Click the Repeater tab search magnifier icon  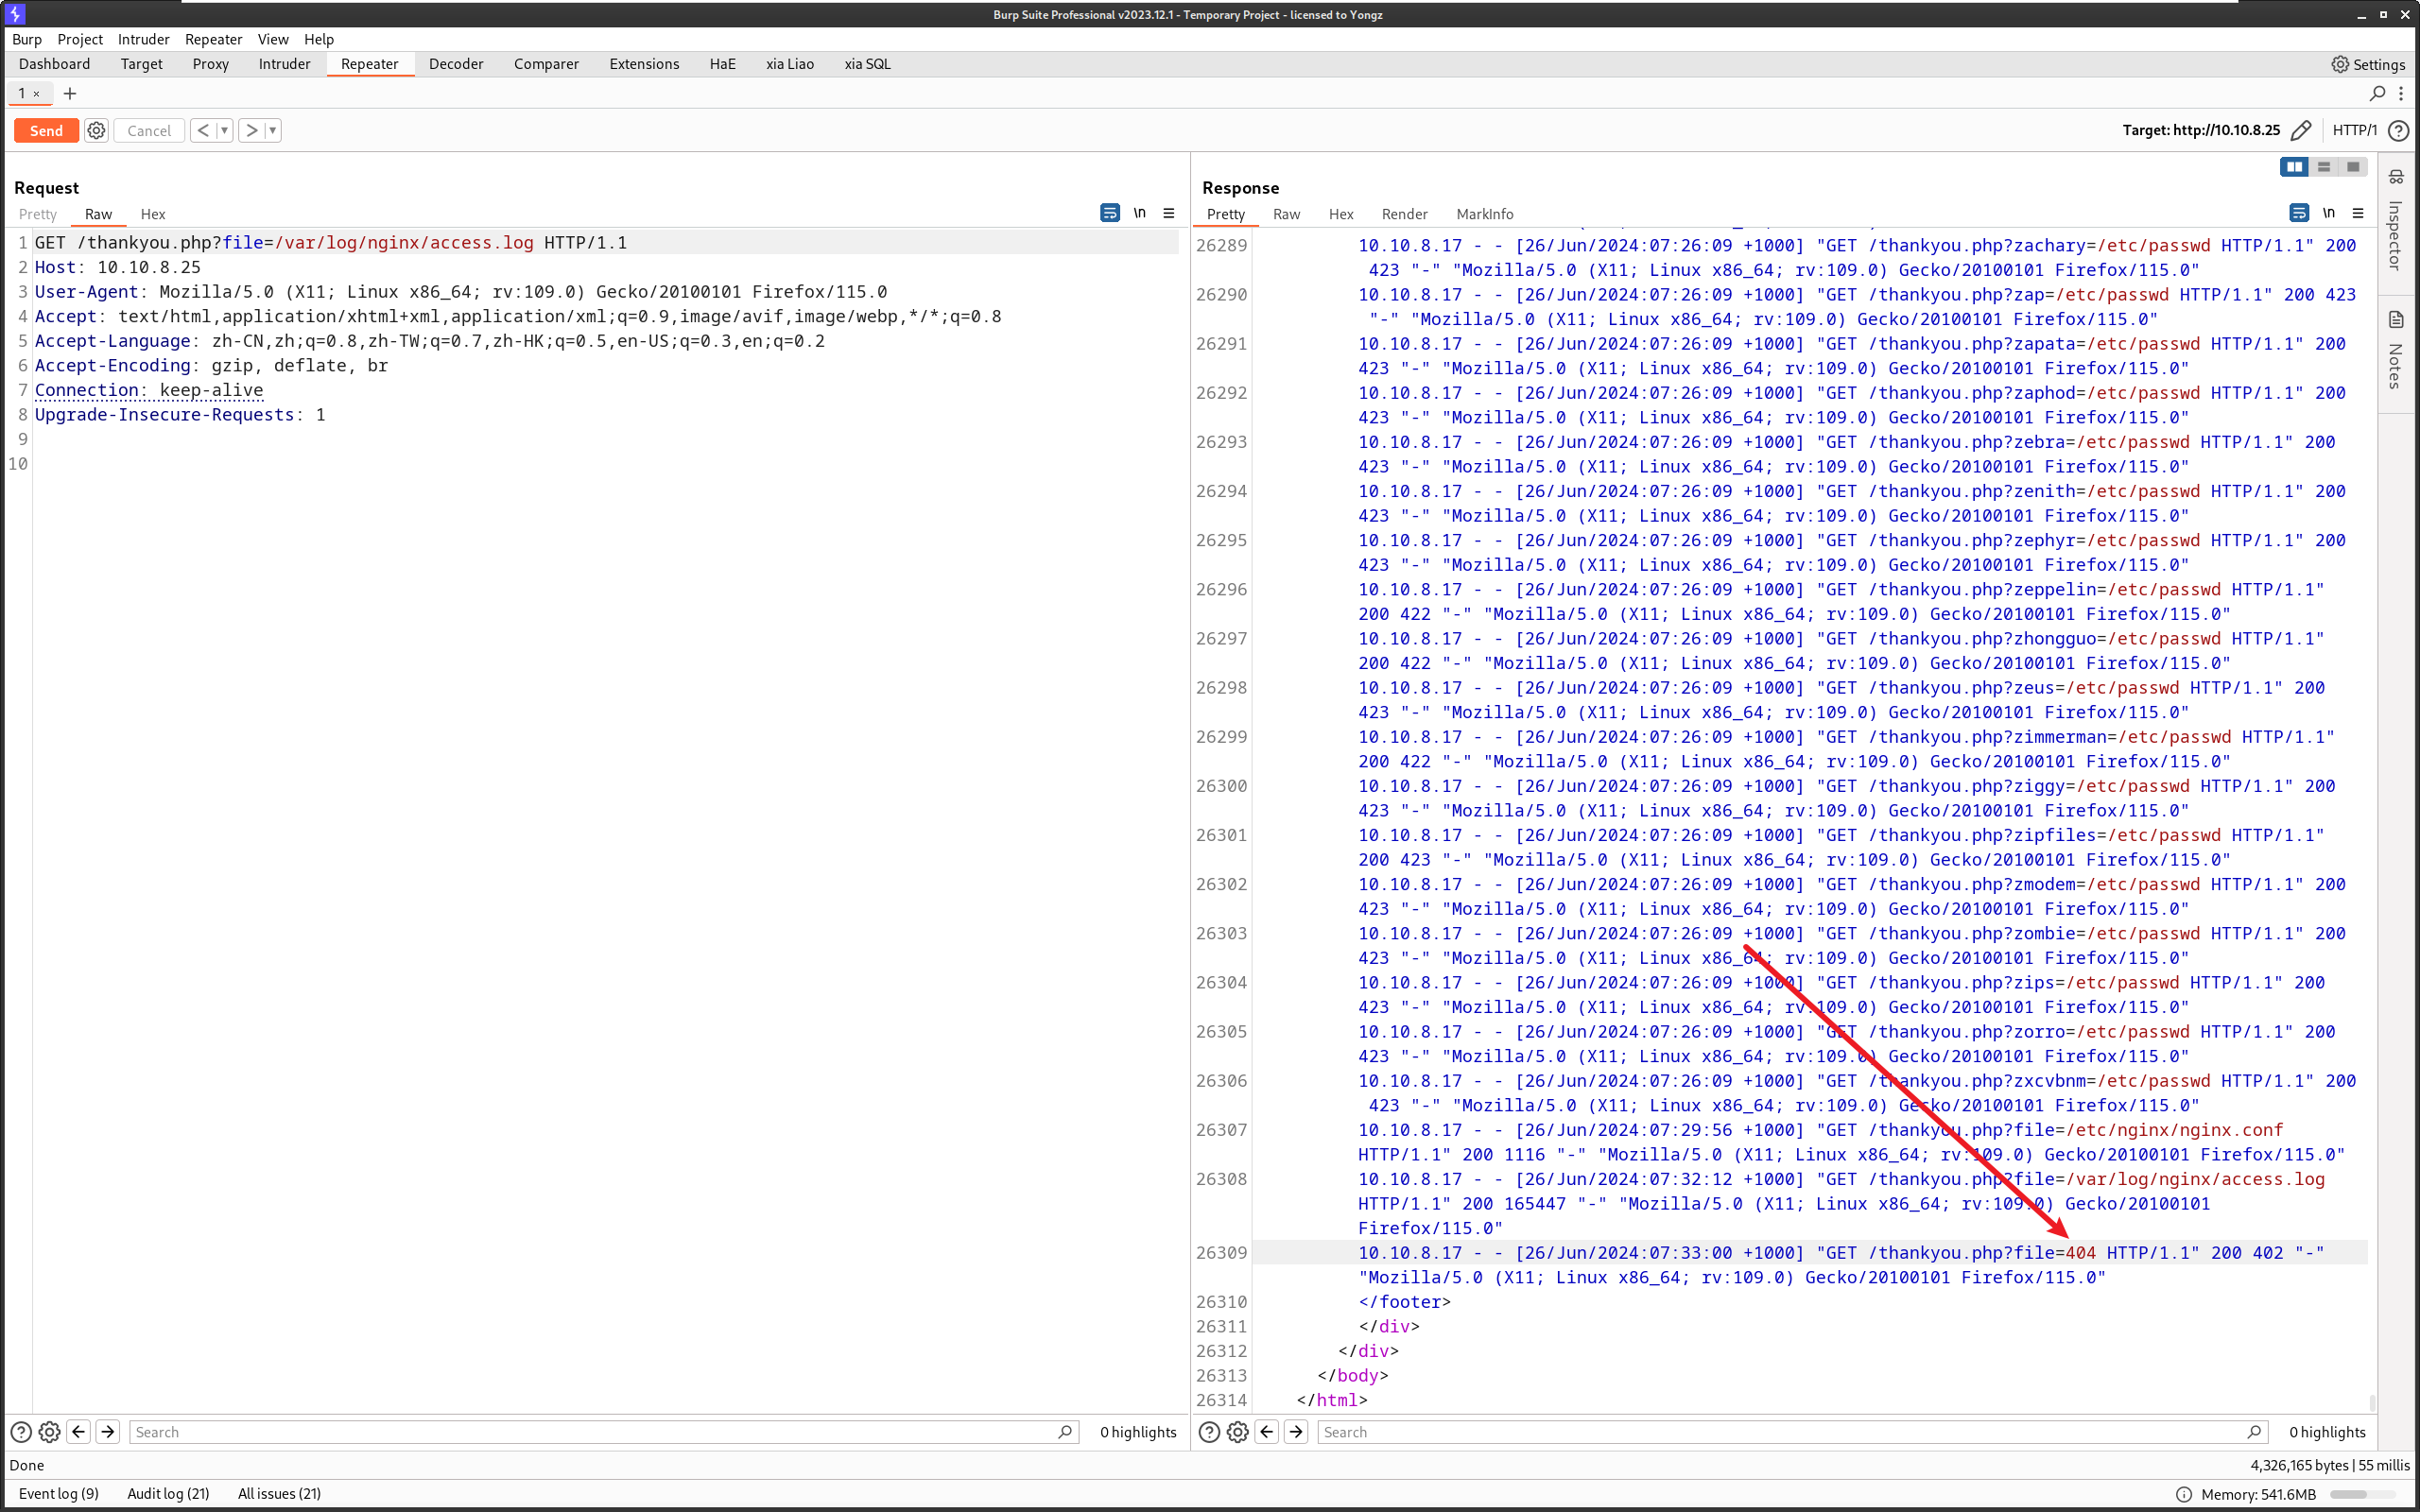click(2377, 93)
